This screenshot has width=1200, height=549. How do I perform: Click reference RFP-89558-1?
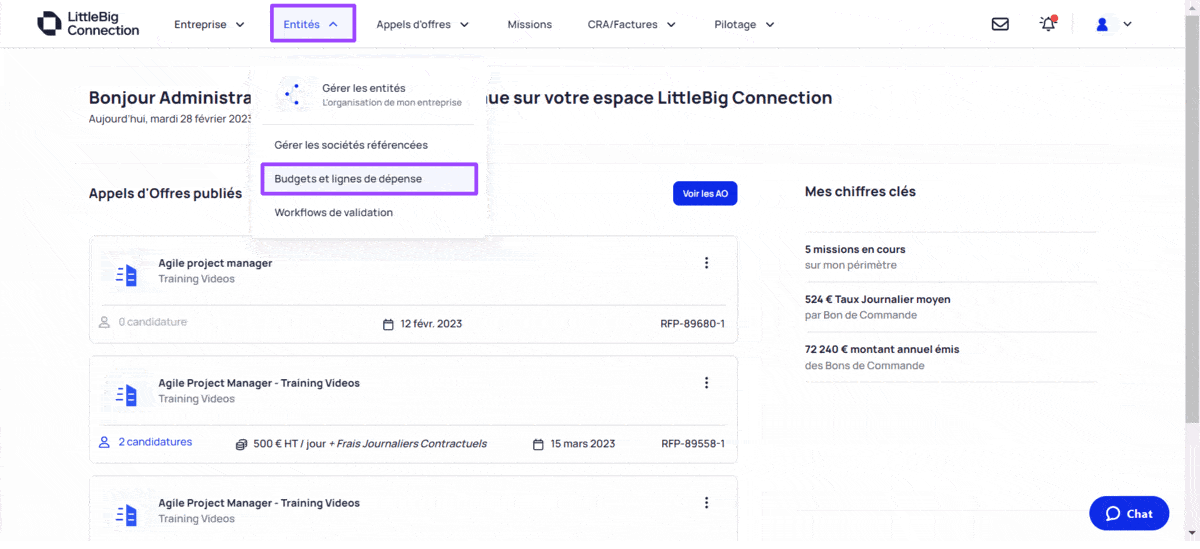click(x=692, y=444)
